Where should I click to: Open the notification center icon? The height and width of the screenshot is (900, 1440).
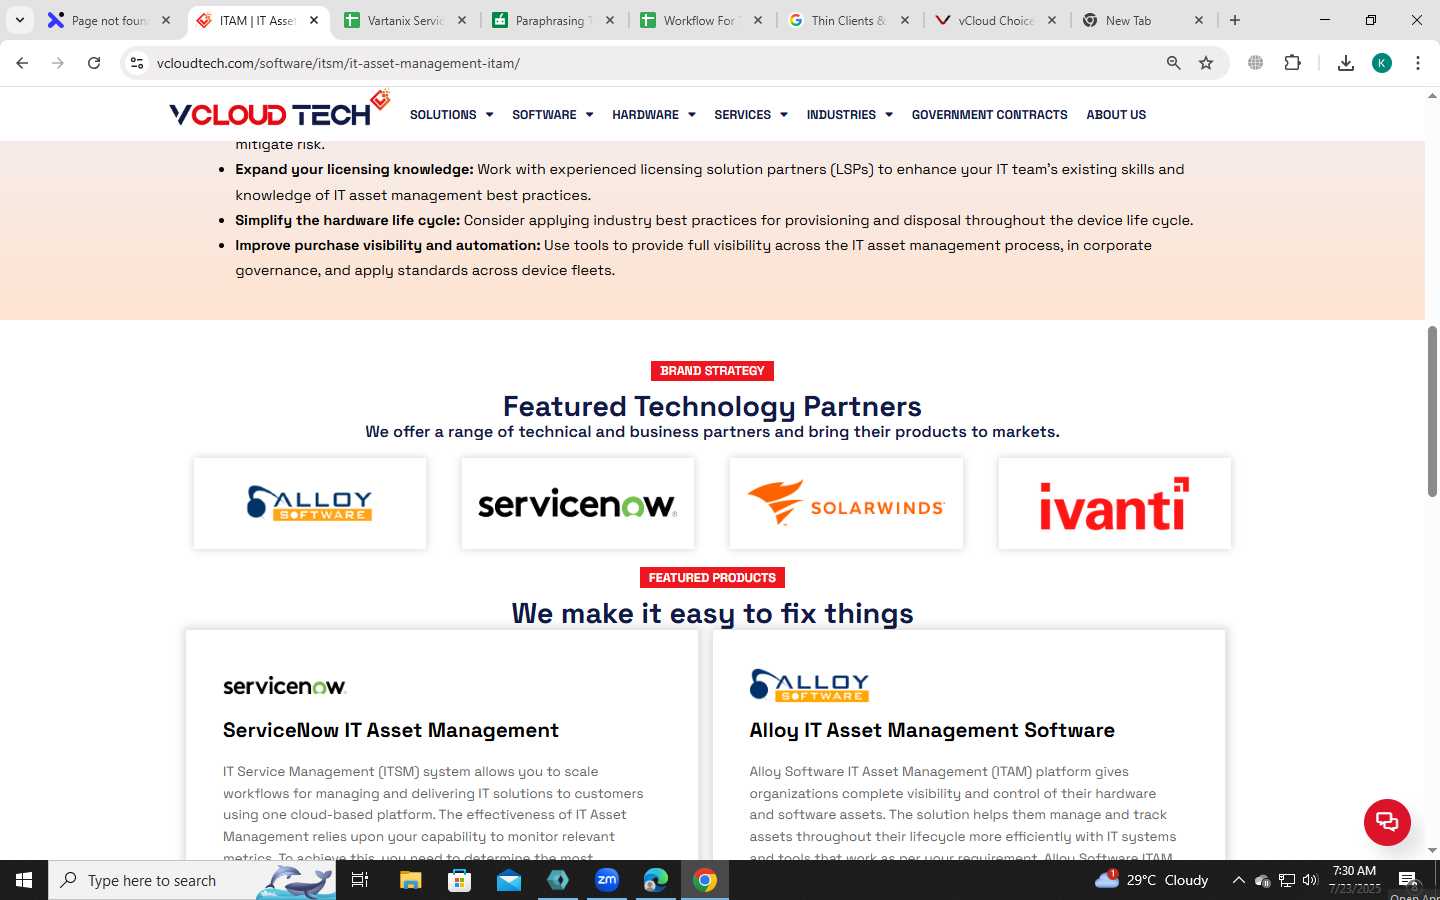pos(1407,880)
